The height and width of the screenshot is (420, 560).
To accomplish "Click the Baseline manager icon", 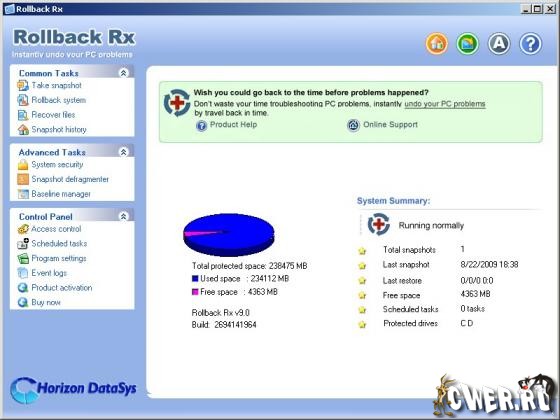I will tap(23, 194).
